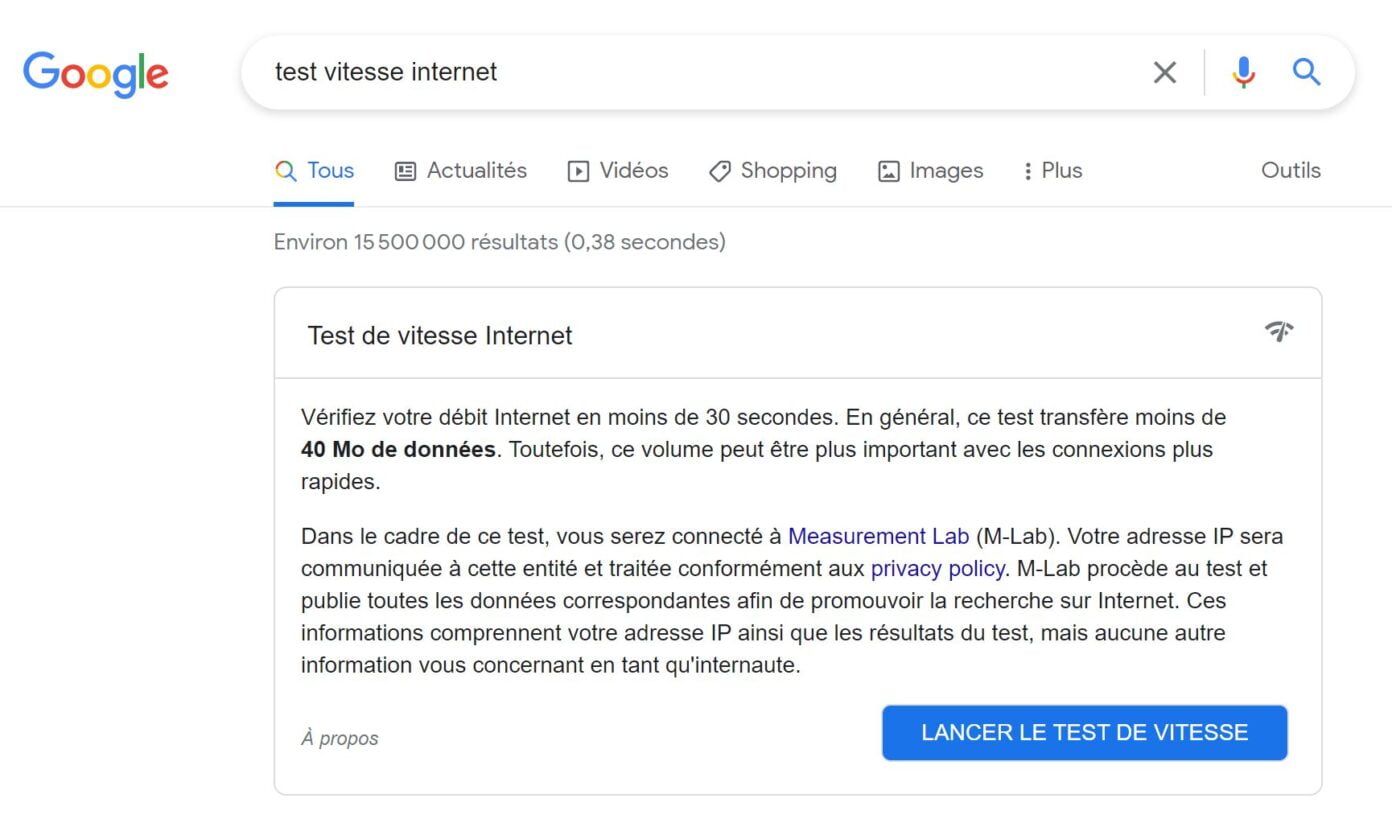The height and width of the screenshot is (815, 1392).
Task: Open the Measurement Lab link
Action: [877, 536]
